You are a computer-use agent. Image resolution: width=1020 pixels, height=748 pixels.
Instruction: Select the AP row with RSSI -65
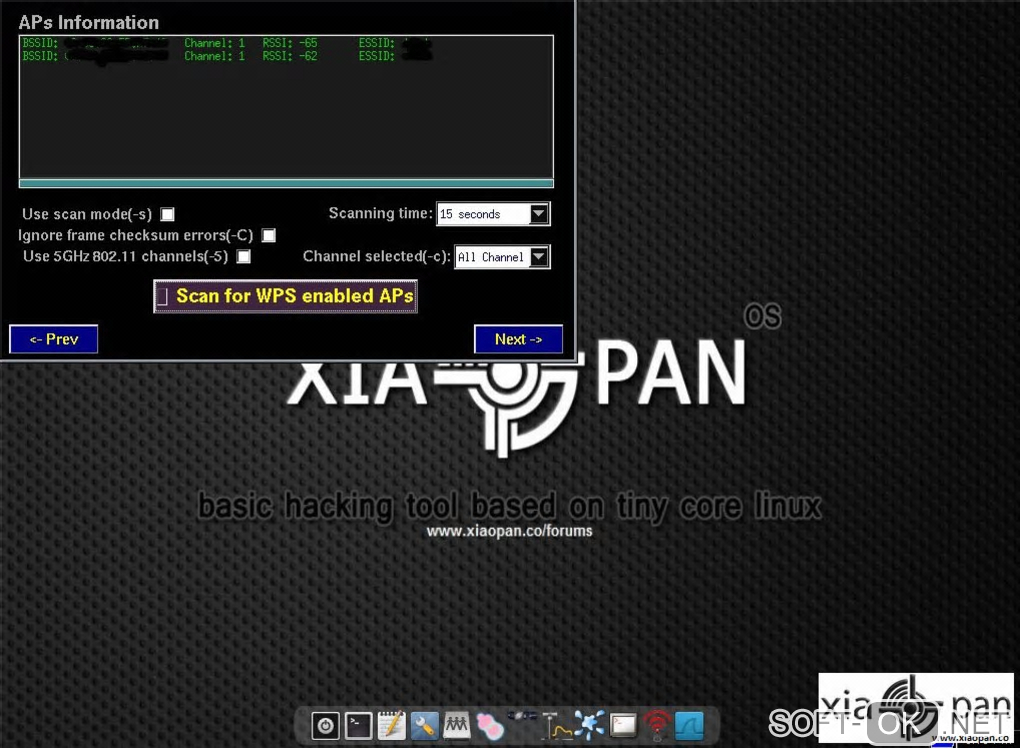coord(286,43)
